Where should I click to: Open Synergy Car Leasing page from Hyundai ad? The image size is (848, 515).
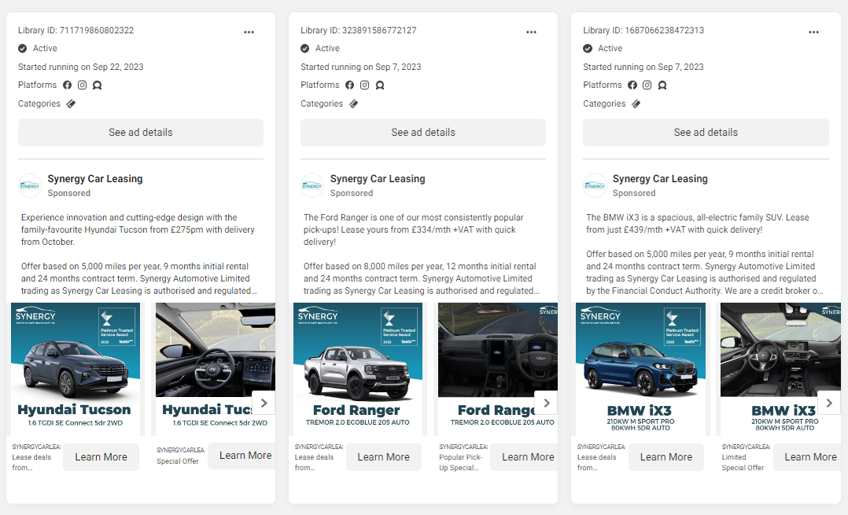[x=95, y=179]
